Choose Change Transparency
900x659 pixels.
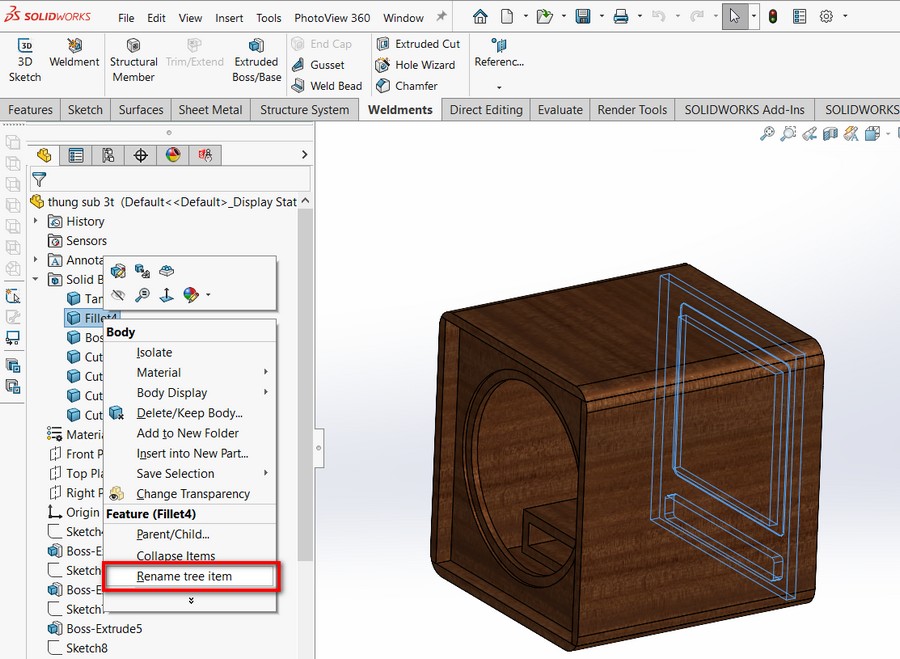(x=193, y=494)
